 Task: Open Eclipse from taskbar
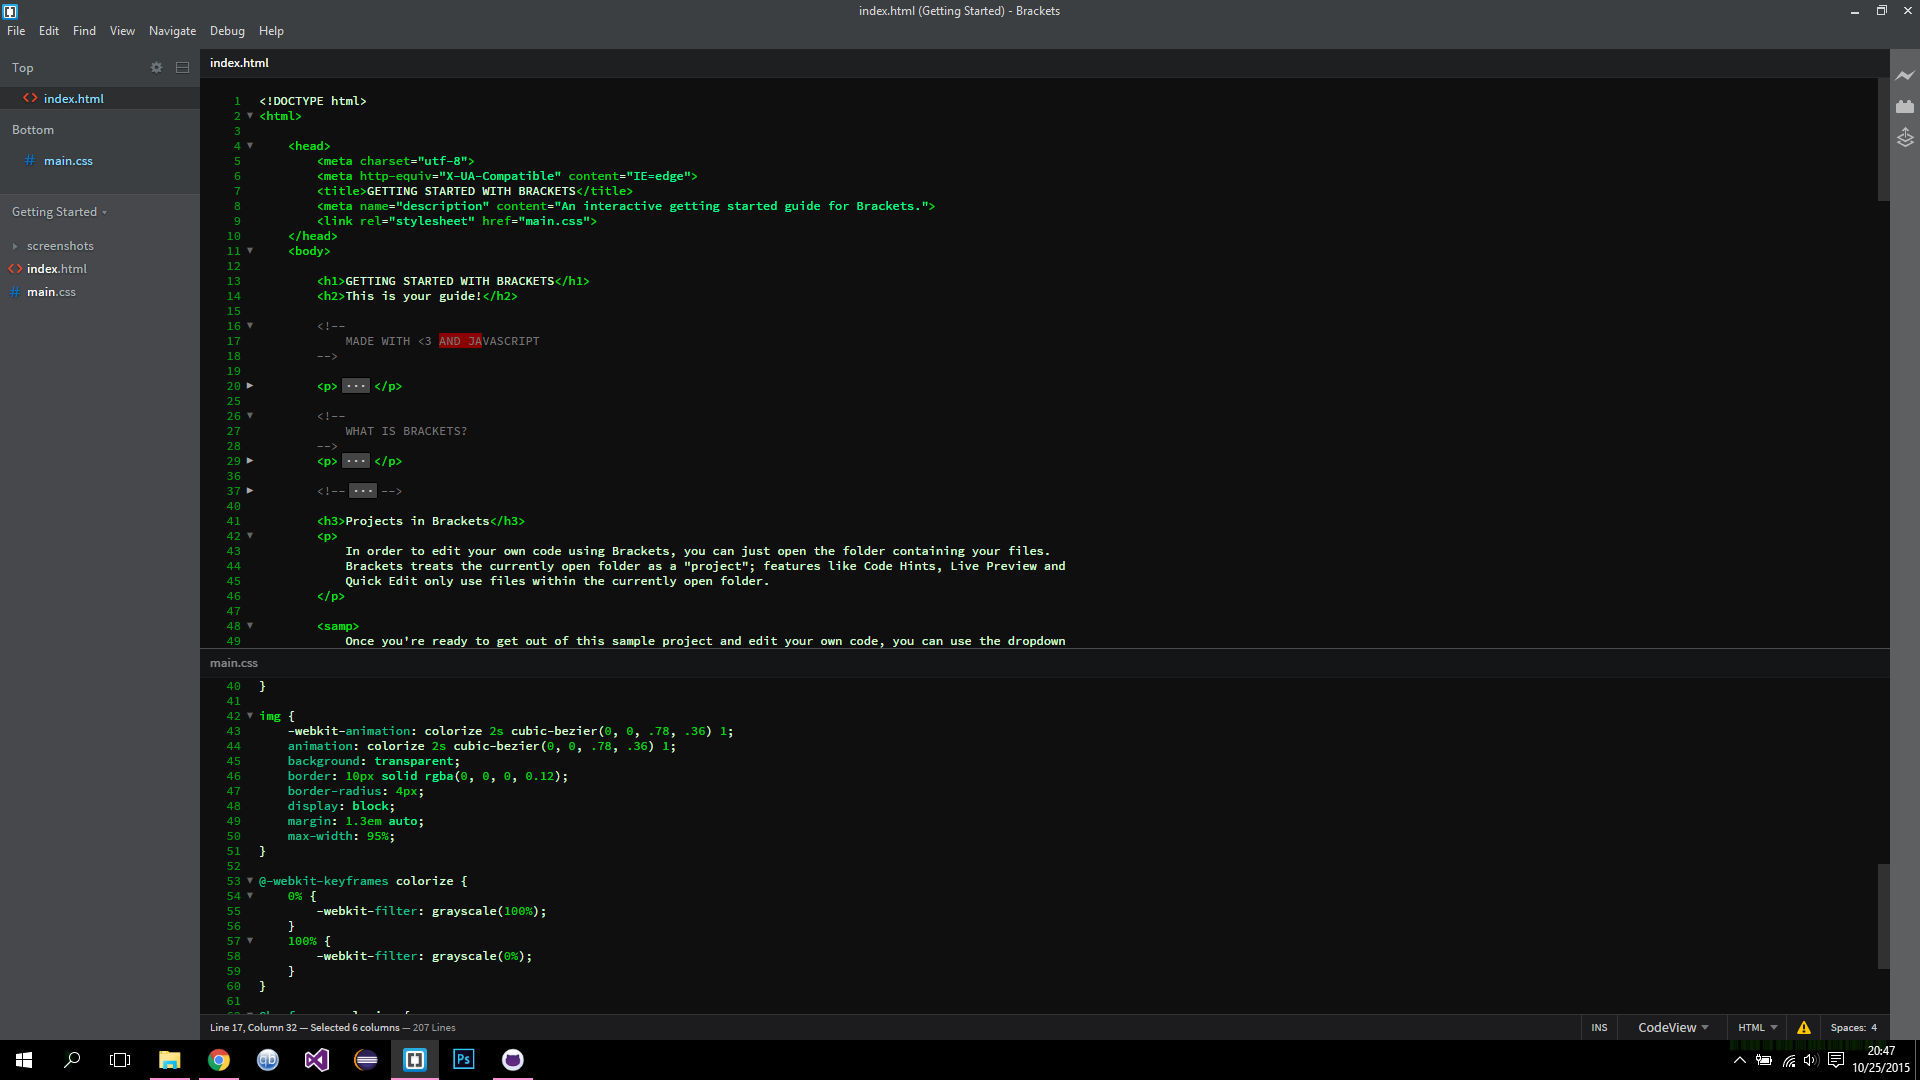tap(366, 1060)
